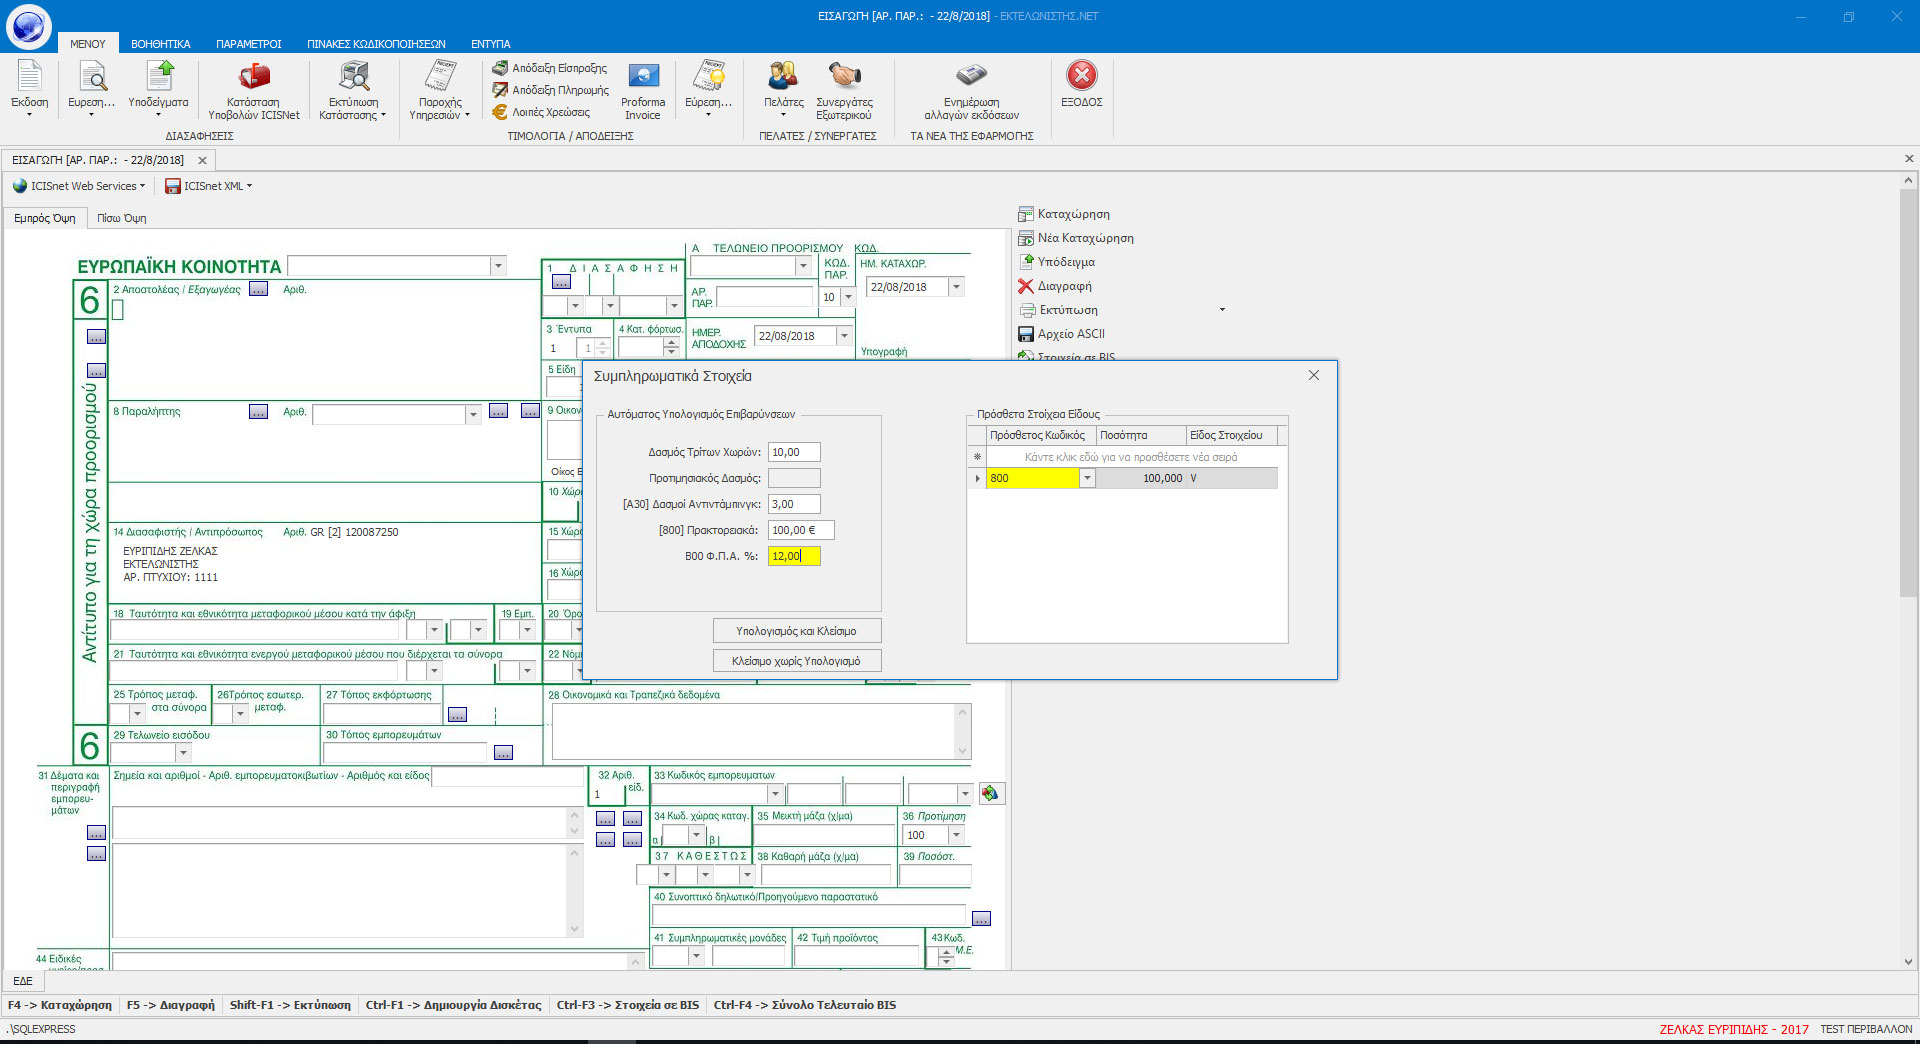
Task: Open the Πελάτες customers icon
Action: [x=783, y=76]
